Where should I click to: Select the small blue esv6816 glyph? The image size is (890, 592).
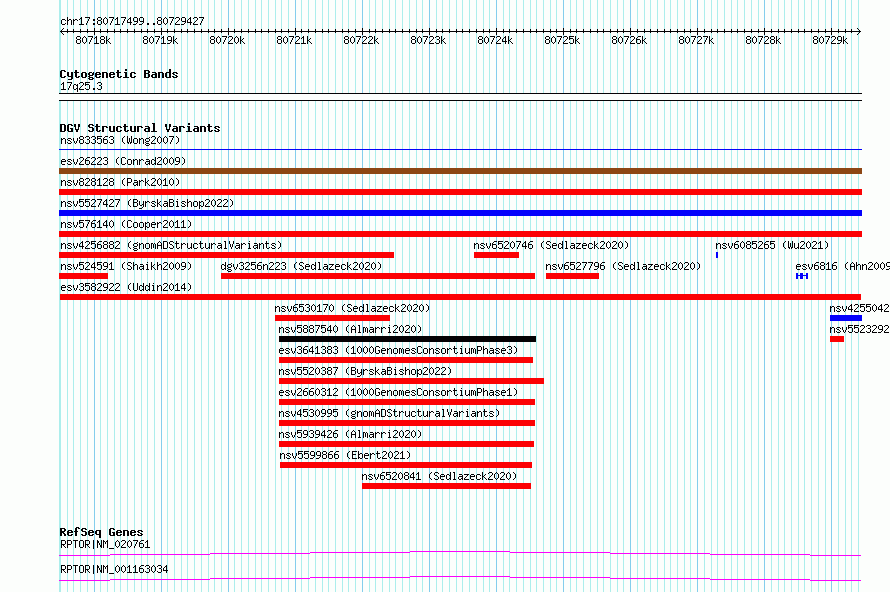pos(801,276)
